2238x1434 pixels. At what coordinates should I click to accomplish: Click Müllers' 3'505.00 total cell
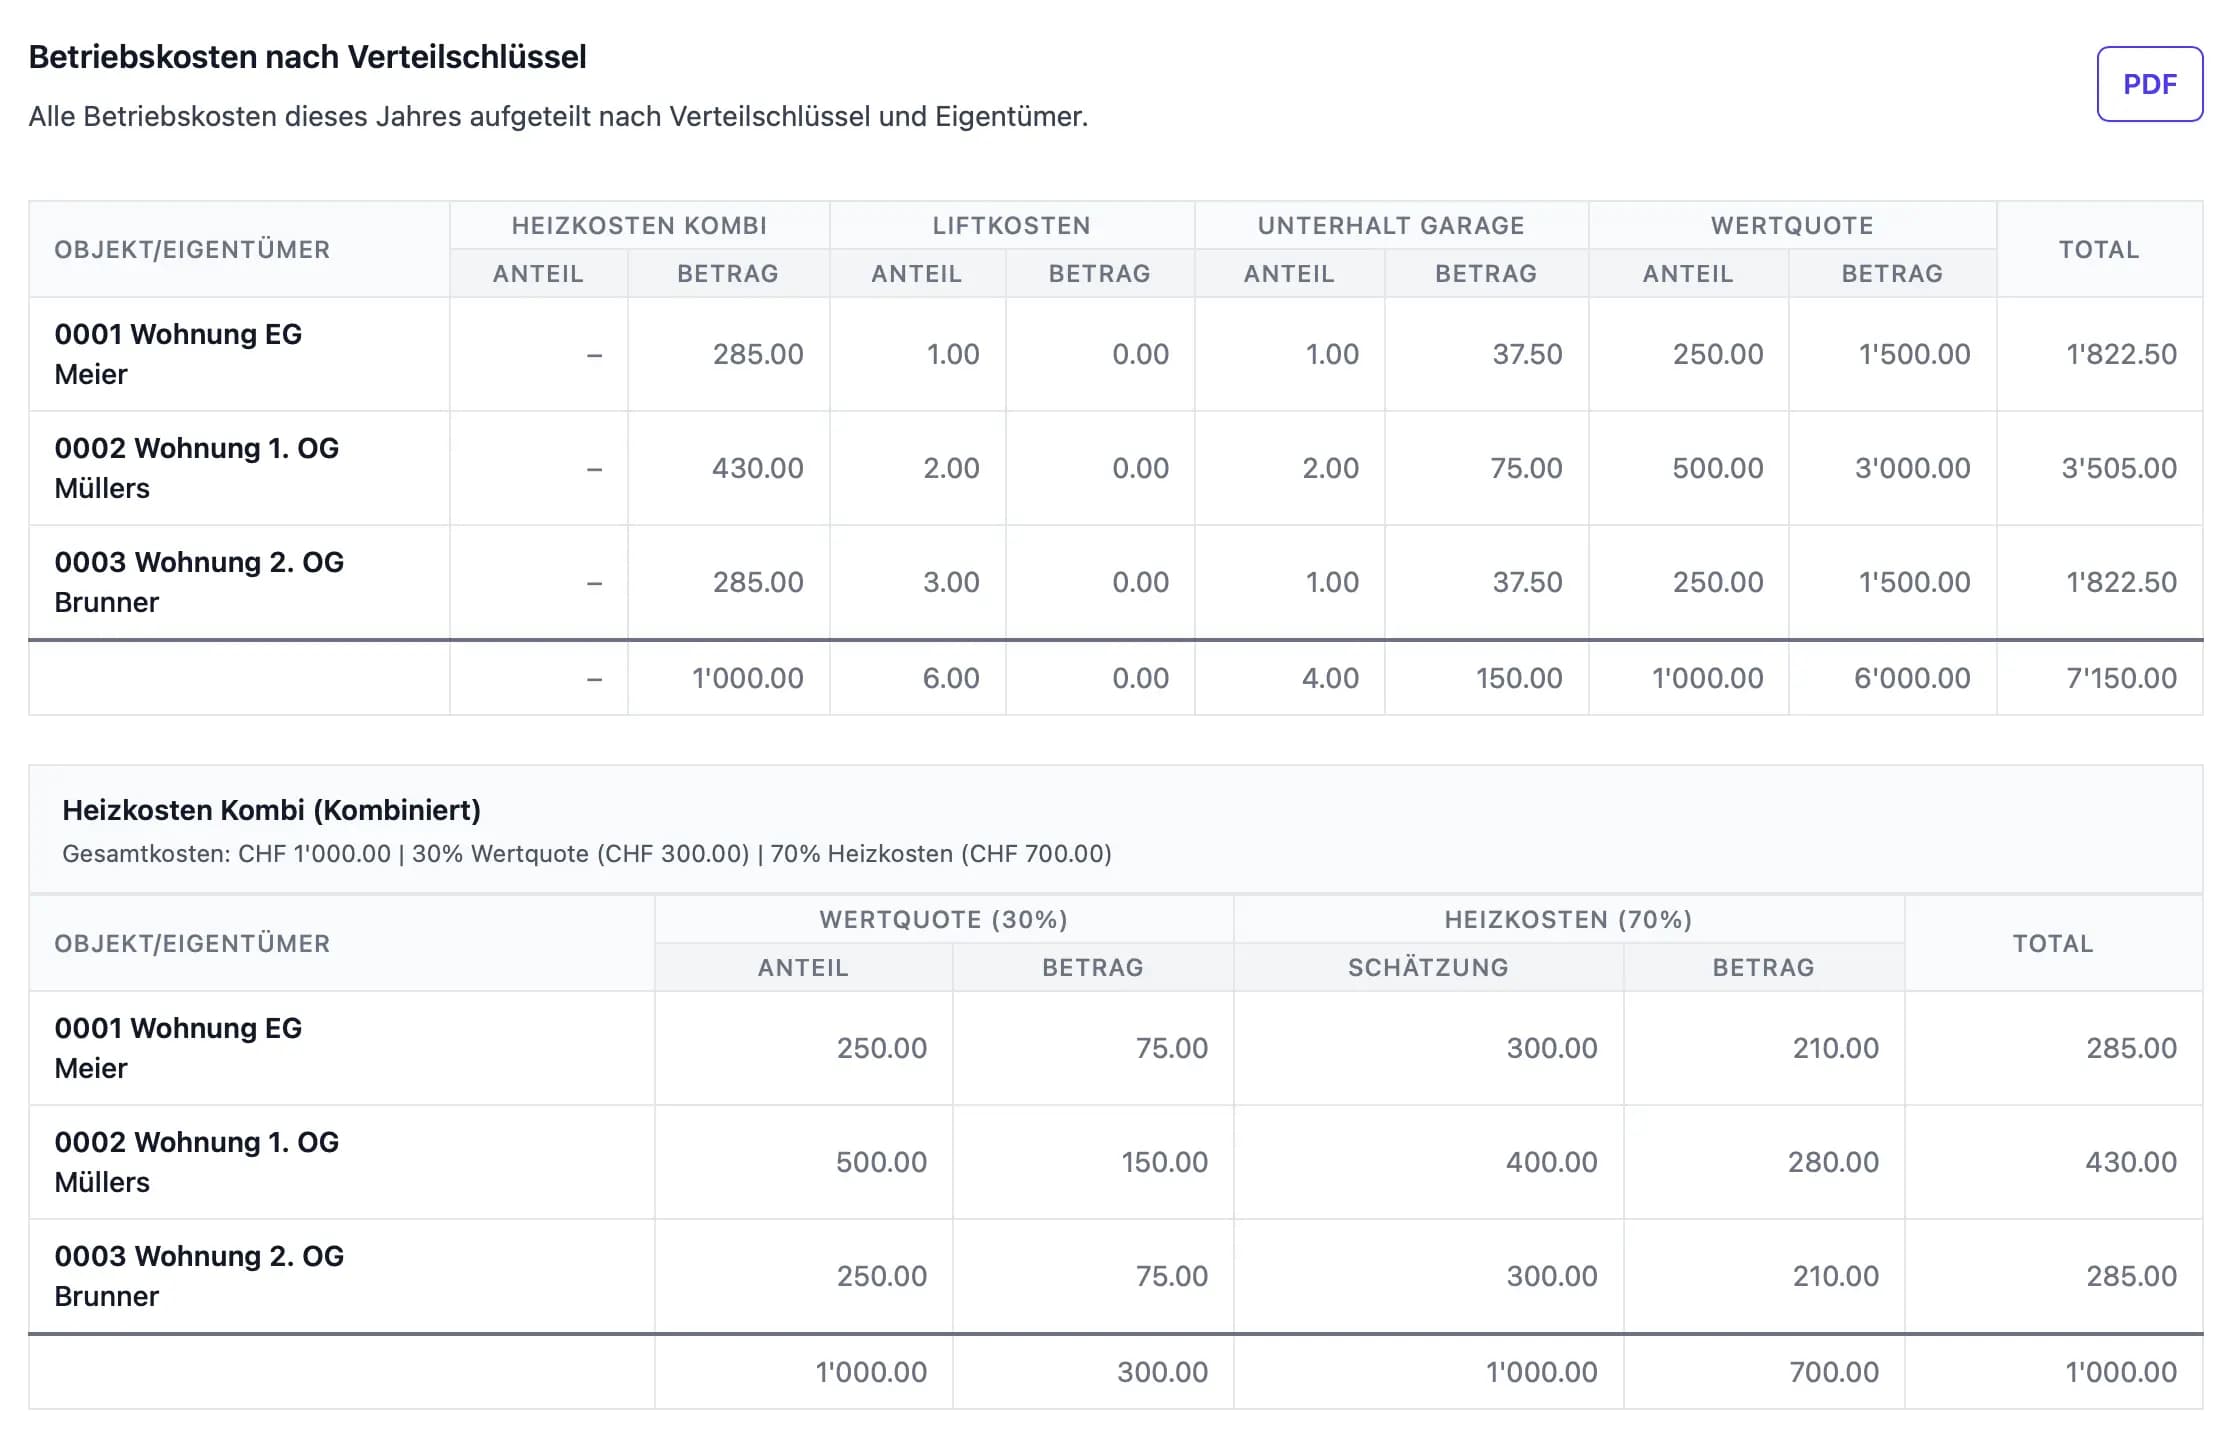click(2118, 468)
